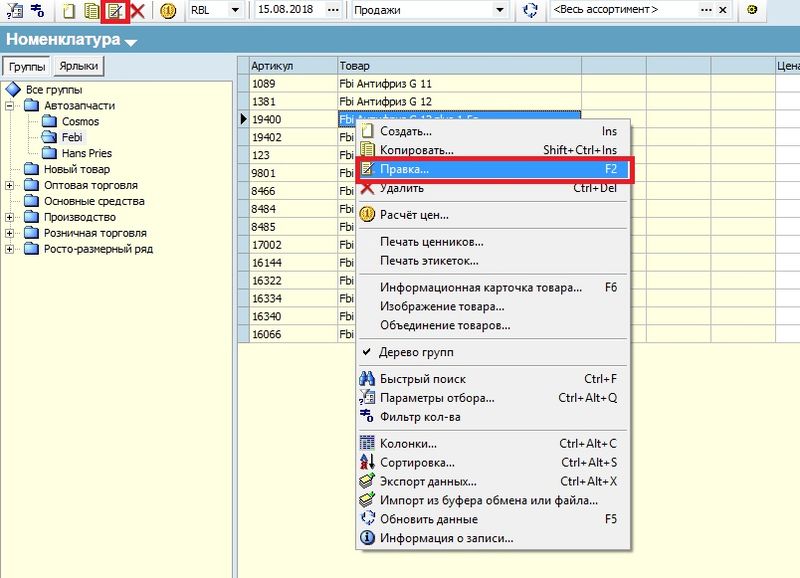800x578 pixels.
Task: Select Экспорт данных… menu entry
Action: click(493, 482)
